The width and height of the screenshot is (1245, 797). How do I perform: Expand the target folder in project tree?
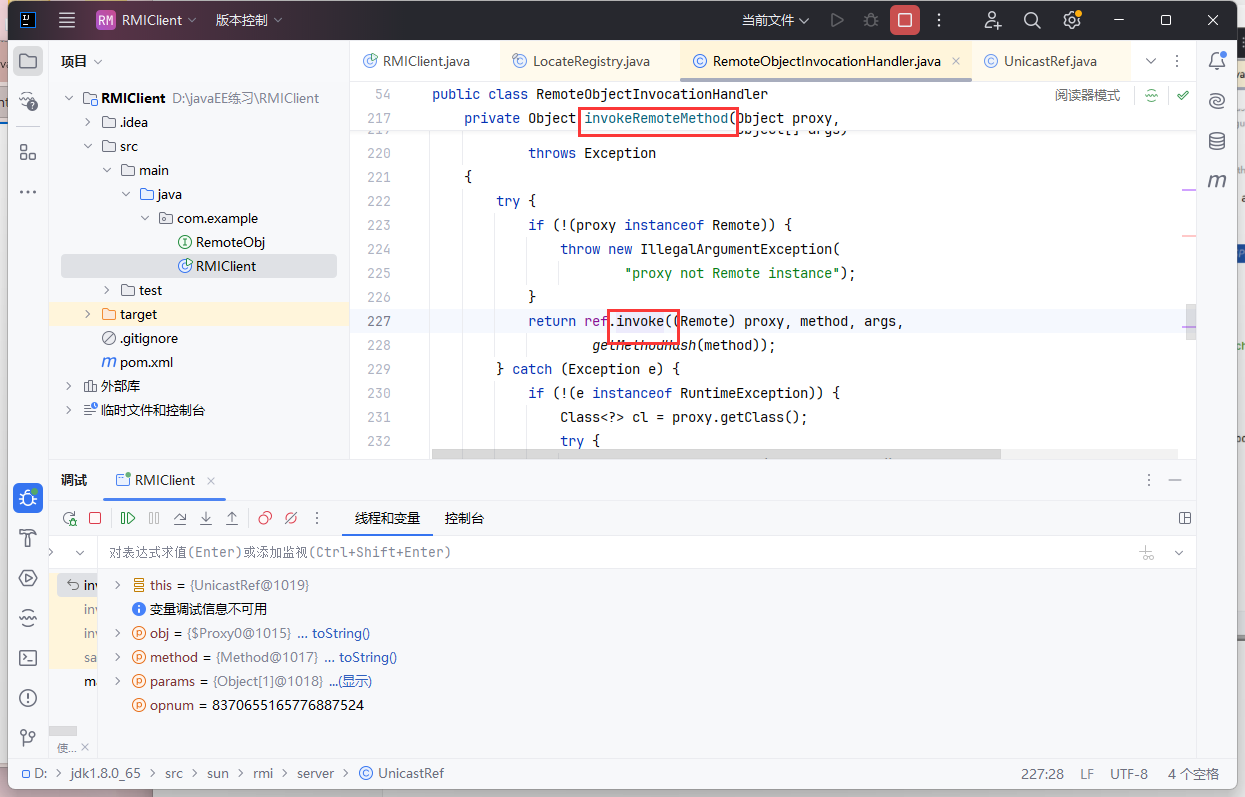(x=88, y=314)
